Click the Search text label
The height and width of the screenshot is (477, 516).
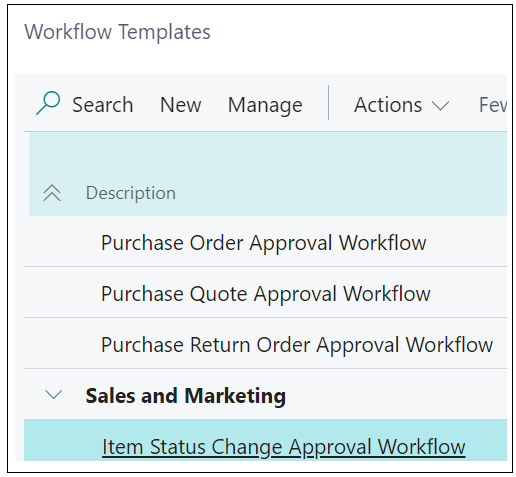point(103,105)
